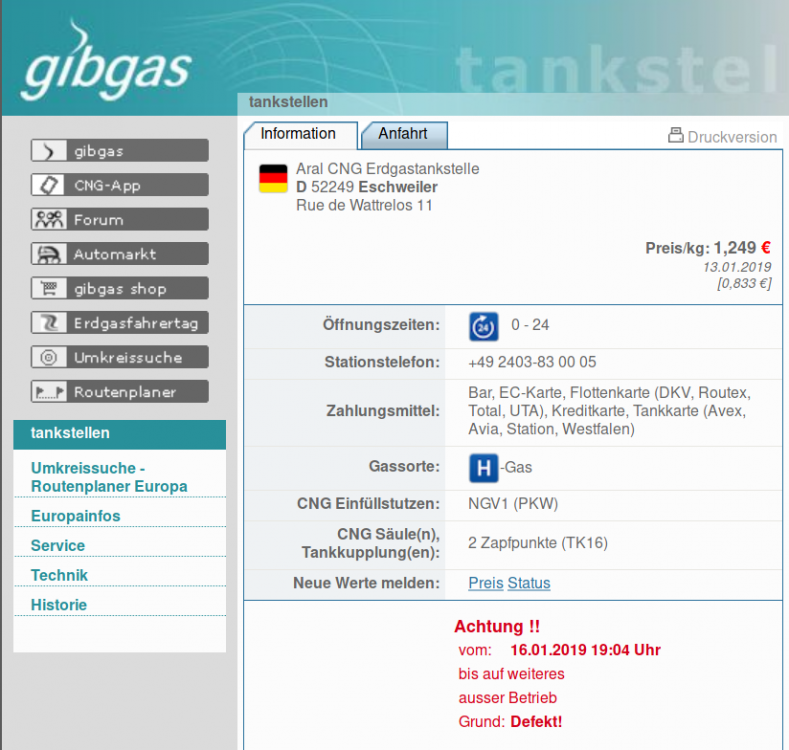Click the gibgas logo

coord(106,60)
